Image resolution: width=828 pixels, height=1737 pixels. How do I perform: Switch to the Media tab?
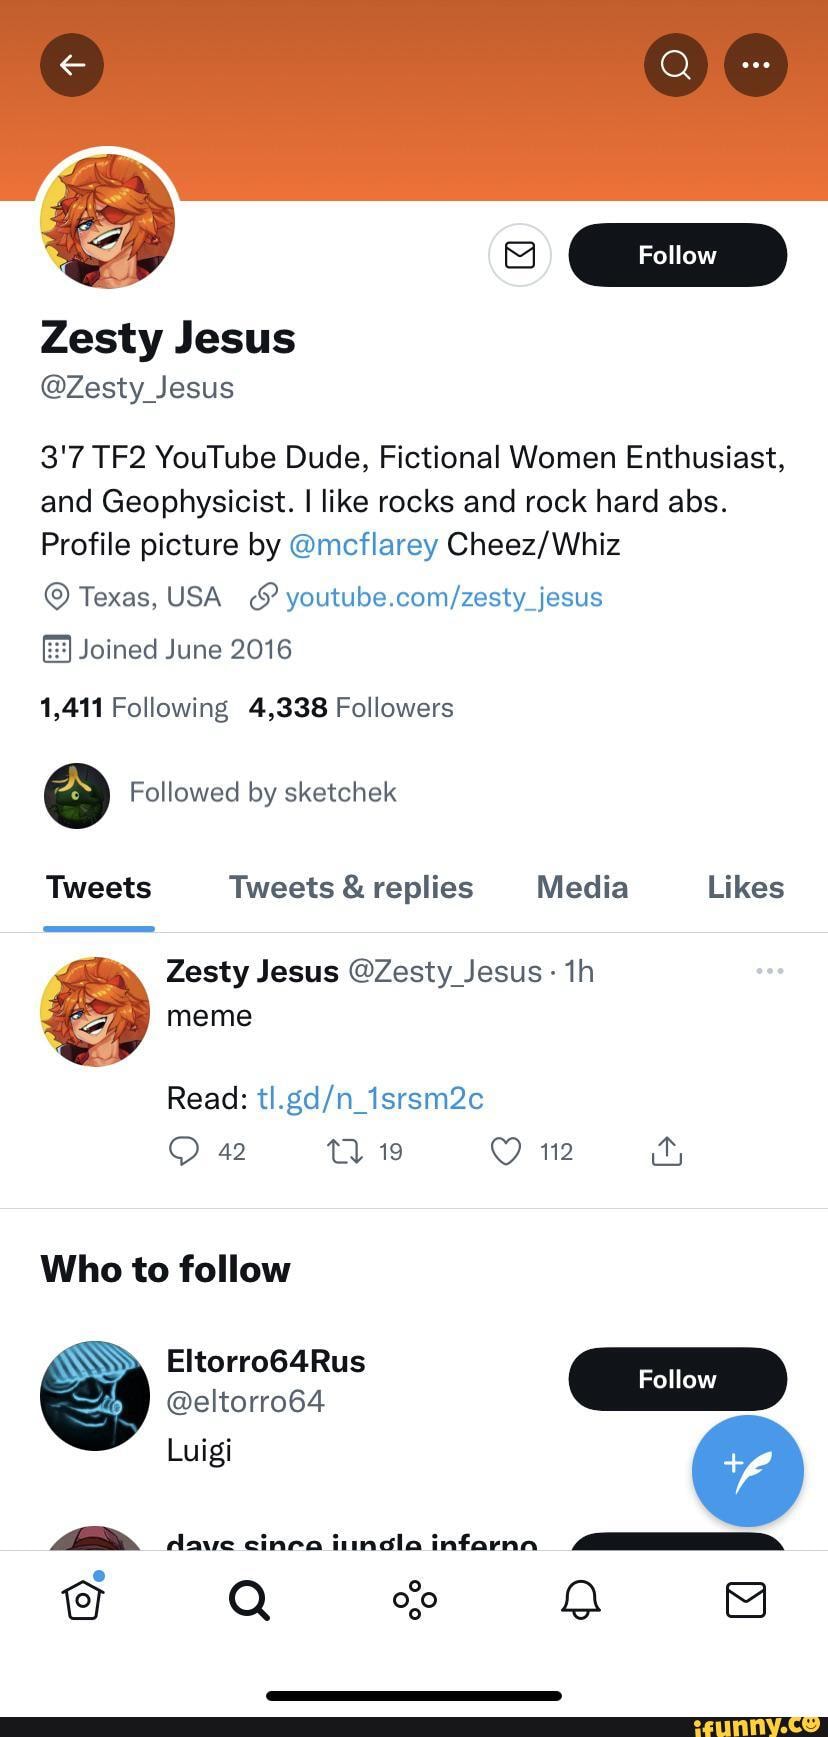coord(581,887)
